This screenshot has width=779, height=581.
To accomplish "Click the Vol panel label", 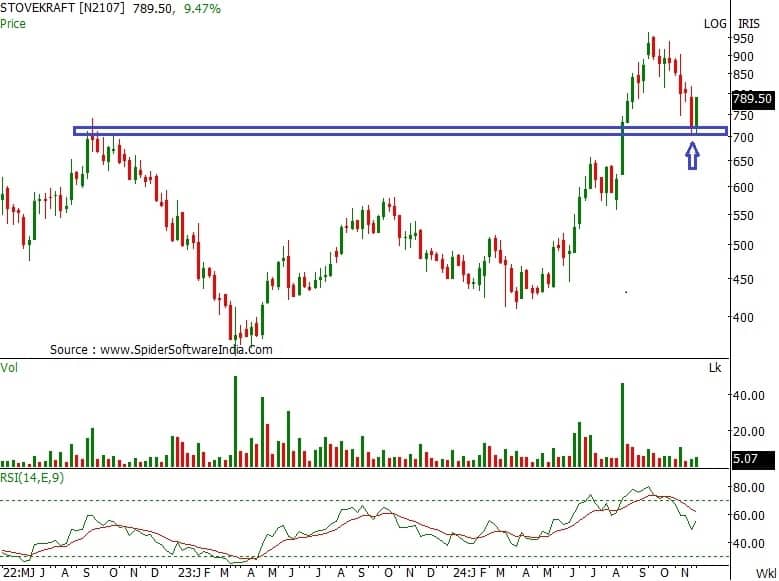I will 11,368.
